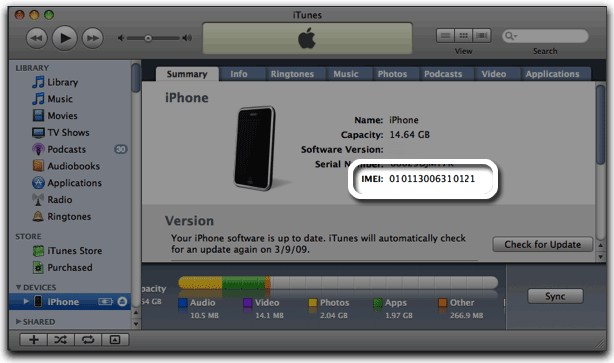Collapse the Devices section
614x363 pixels.
(18, 287)
